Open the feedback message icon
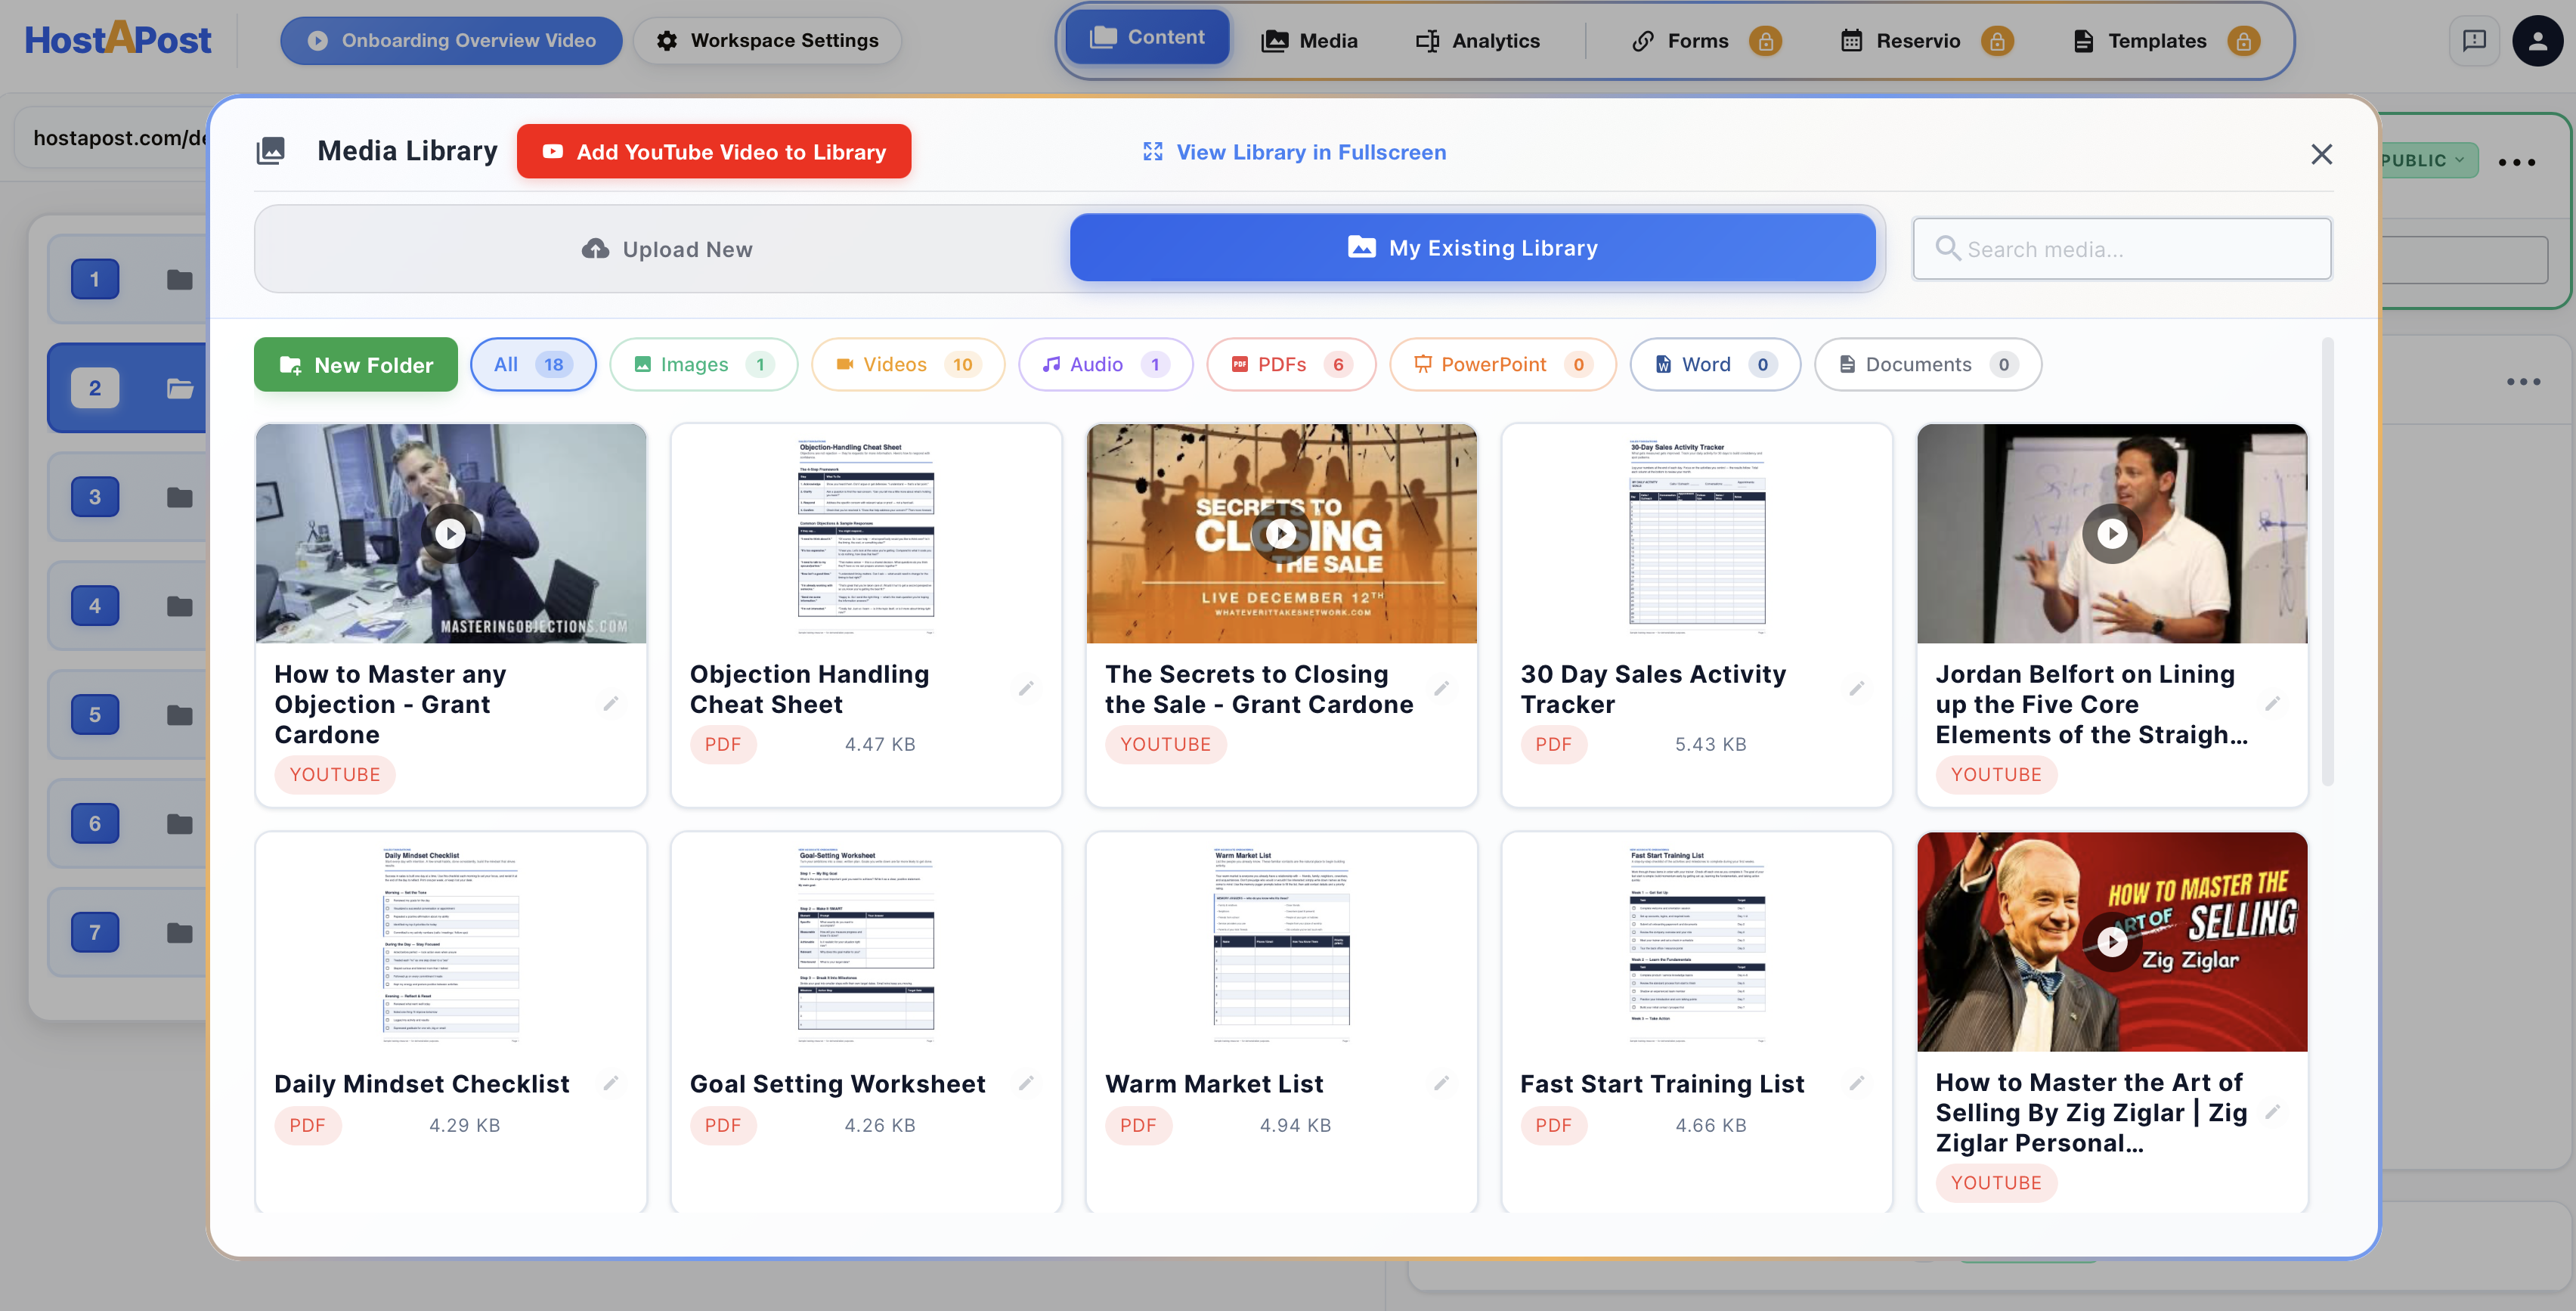Screen dimensions: 2576x1311 click(2474, 41)
